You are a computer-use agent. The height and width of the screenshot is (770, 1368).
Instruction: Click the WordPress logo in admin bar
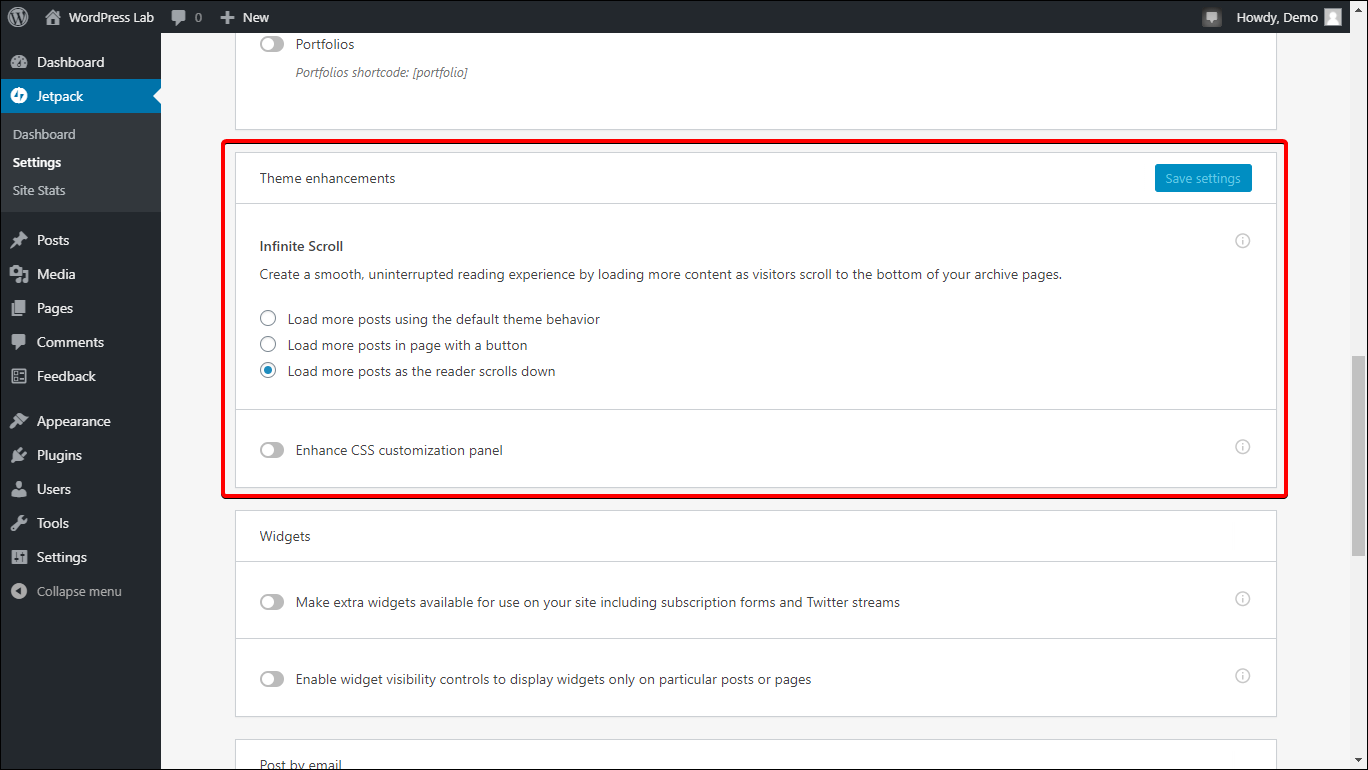(x=18, y=17)
